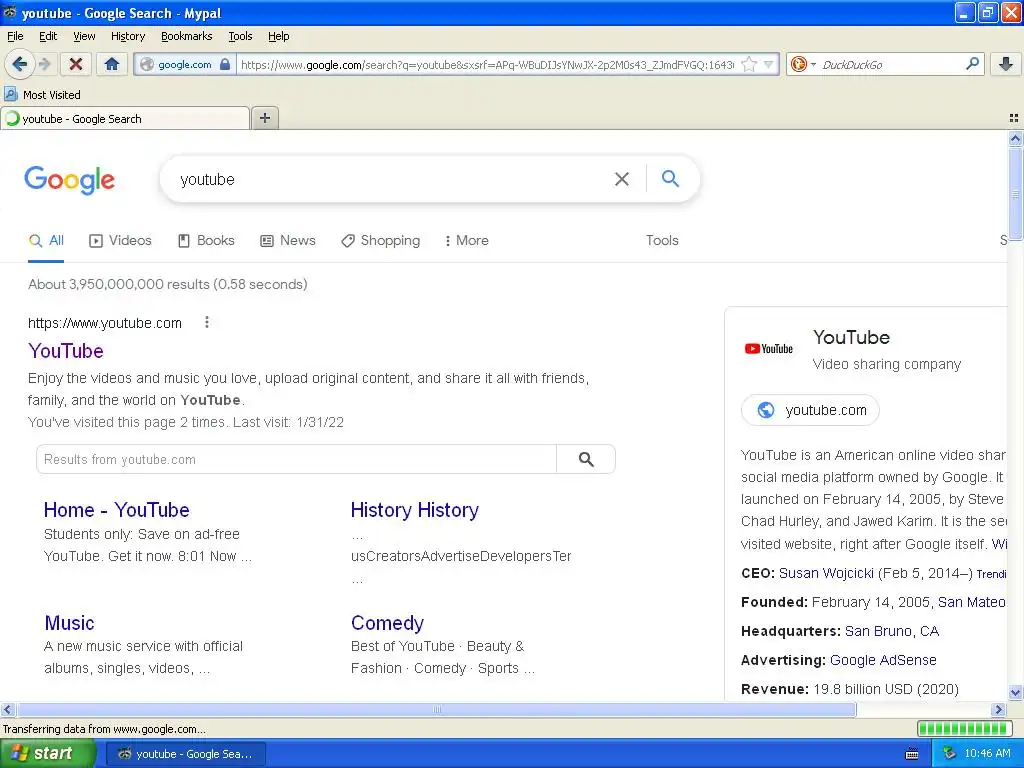Switch to the Books results tab
Viewport: 1024px width, 768px height.
pos(206,240)
